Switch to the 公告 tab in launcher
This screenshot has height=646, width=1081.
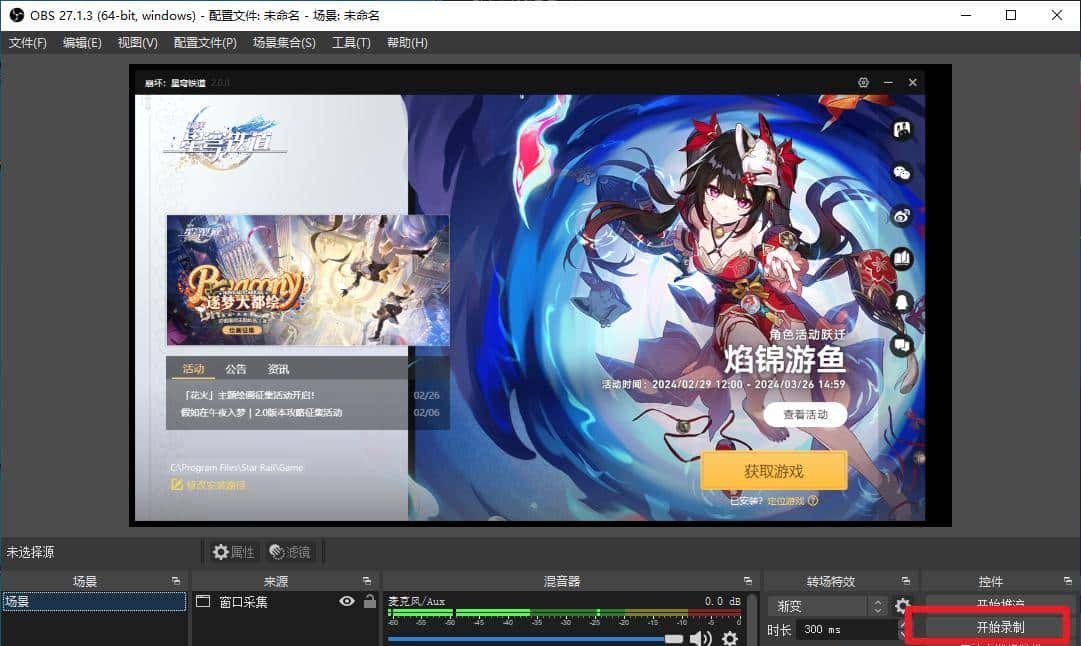tap(236, 368)
